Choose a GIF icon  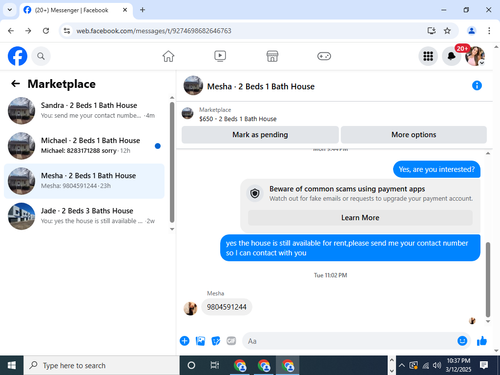(x=231, y=341)
